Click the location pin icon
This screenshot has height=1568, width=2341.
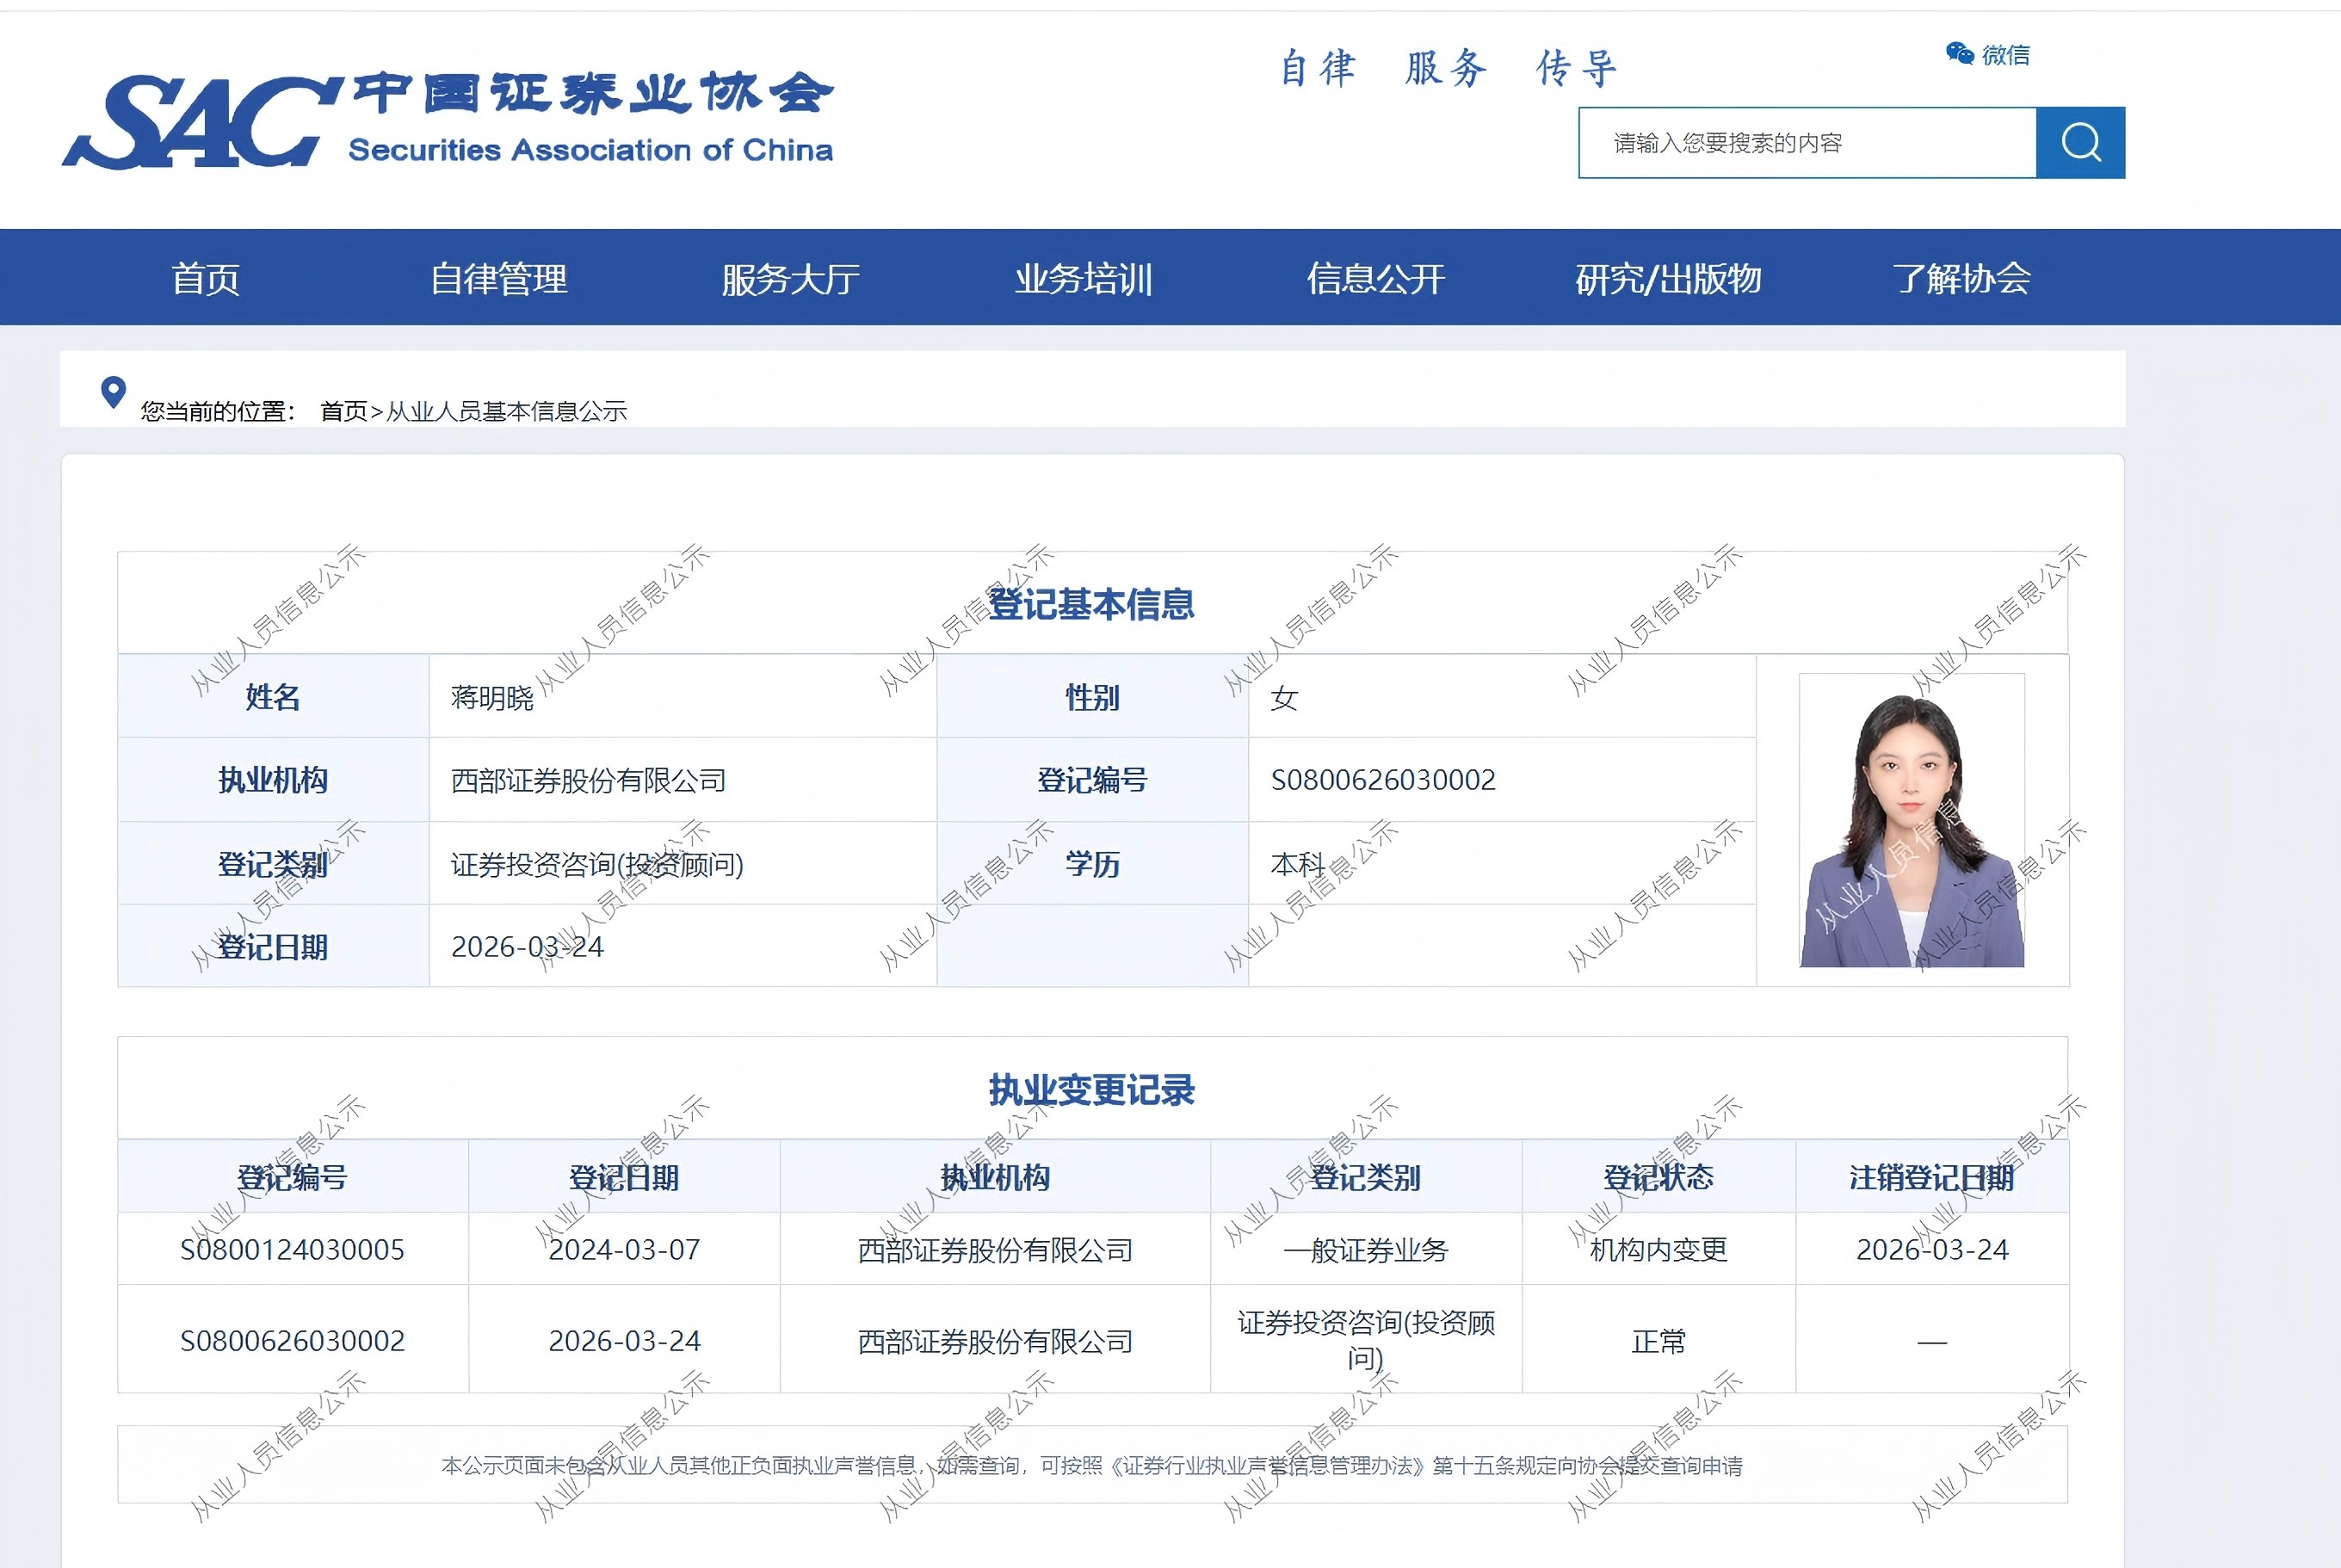114,392
